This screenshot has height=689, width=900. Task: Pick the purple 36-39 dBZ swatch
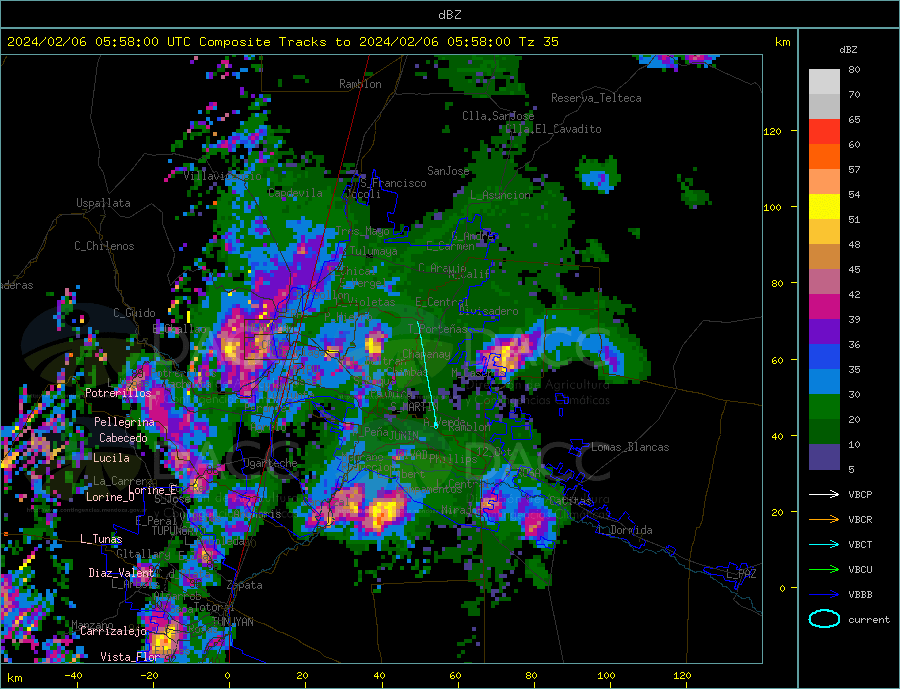[824, 332]
